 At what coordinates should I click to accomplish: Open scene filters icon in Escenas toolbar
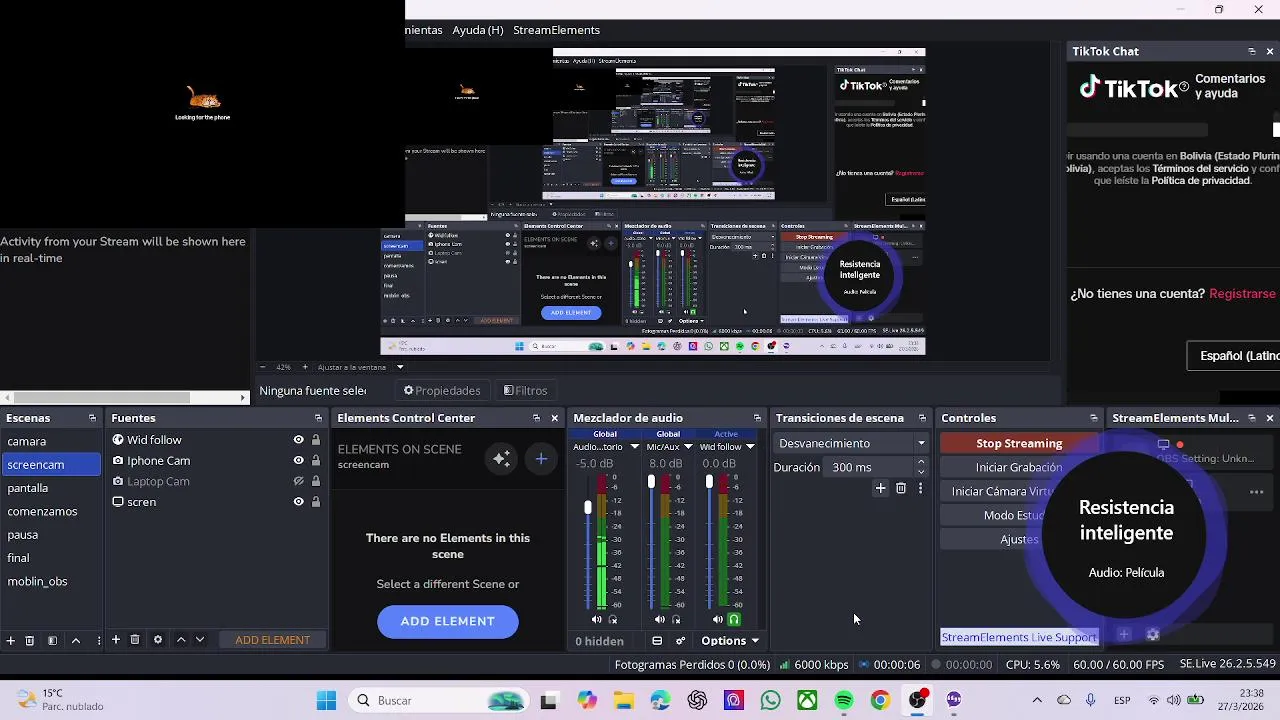pyautogui.click(x=52, y=640)
